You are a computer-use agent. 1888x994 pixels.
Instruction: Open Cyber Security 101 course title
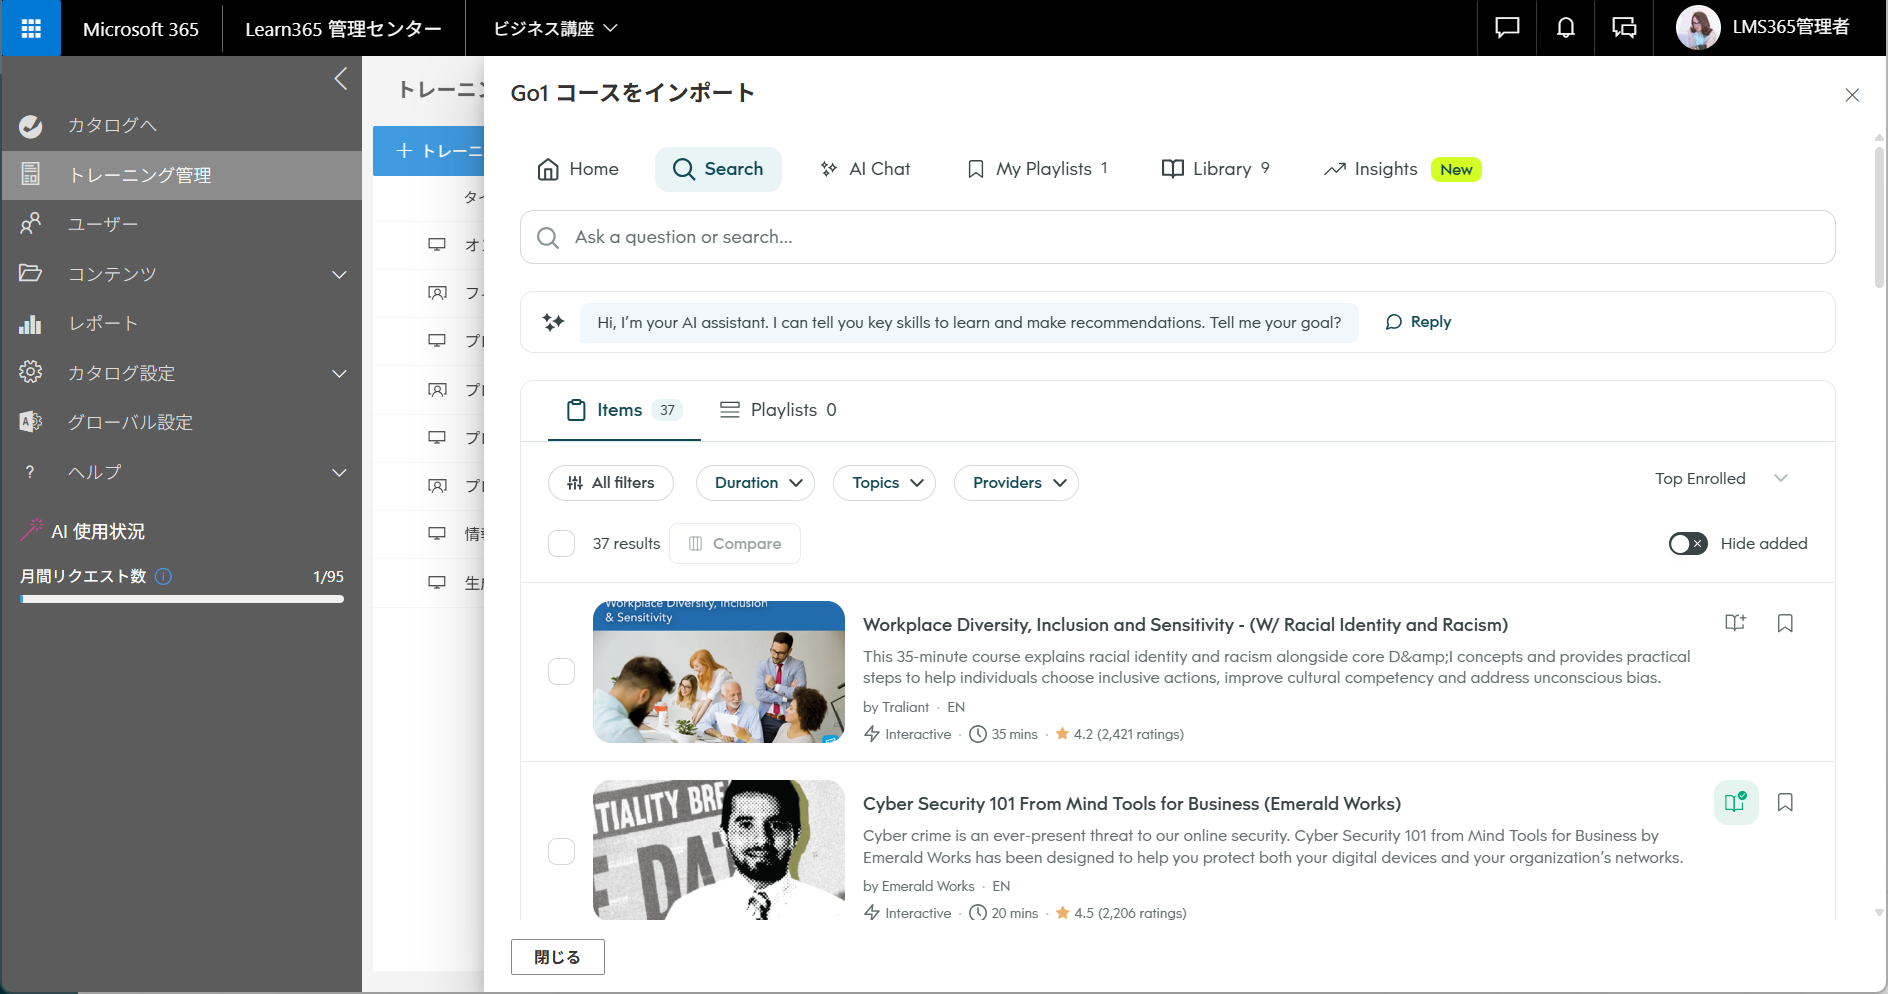tap(1132, 804)
